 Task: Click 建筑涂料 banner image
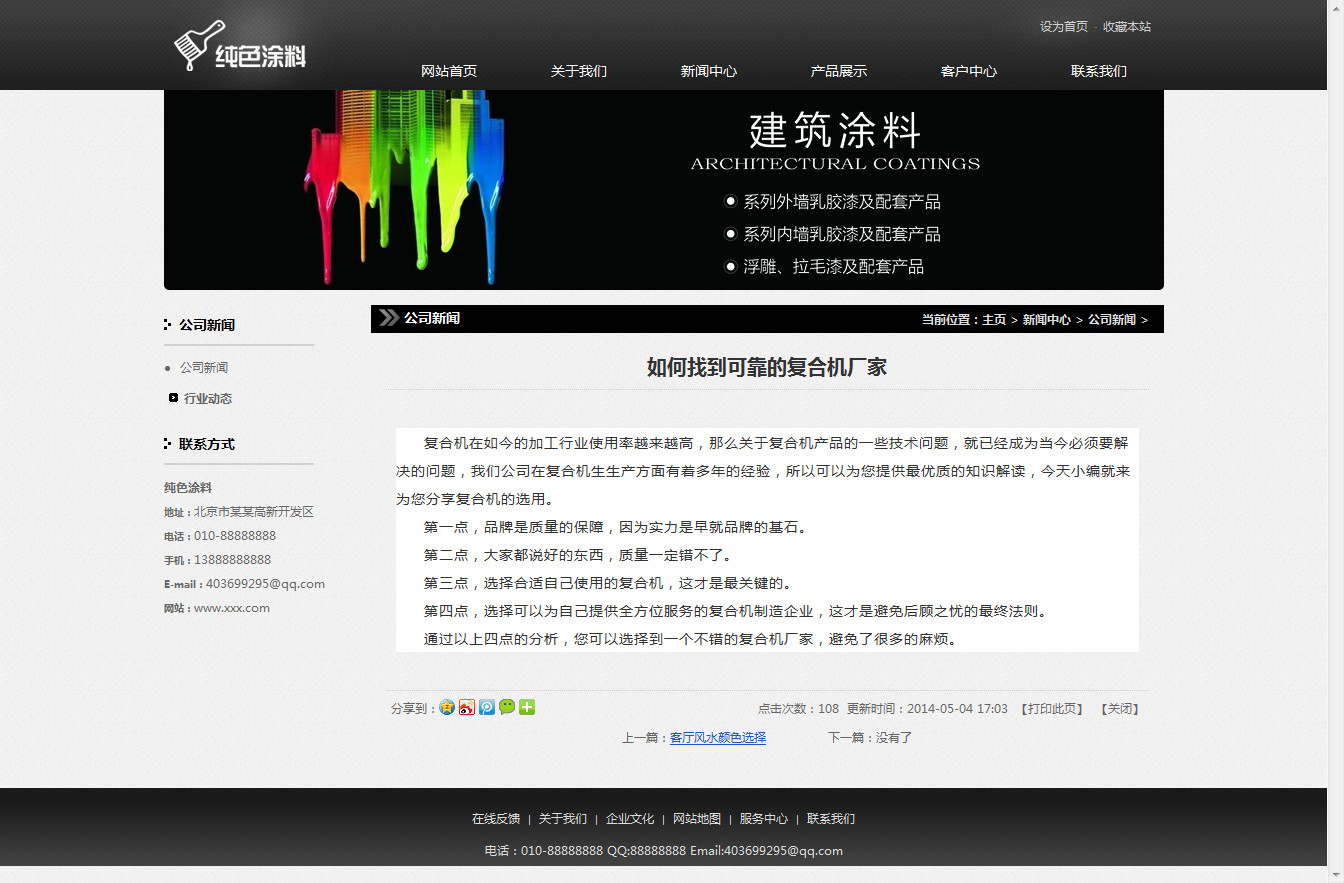664,190
